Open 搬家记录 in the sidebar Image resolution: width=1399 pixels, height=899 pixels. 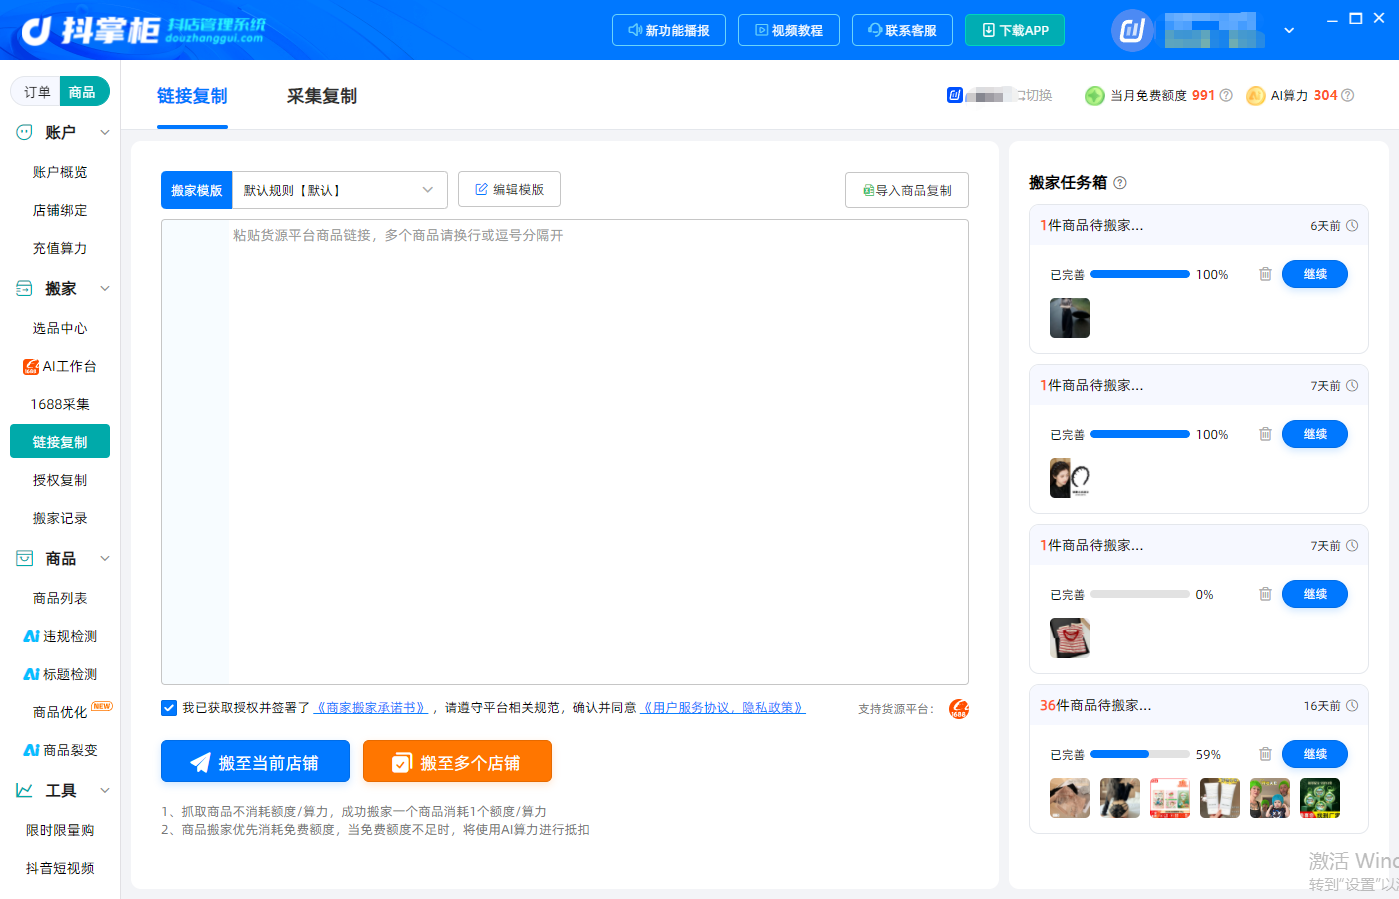click(60, 518)
